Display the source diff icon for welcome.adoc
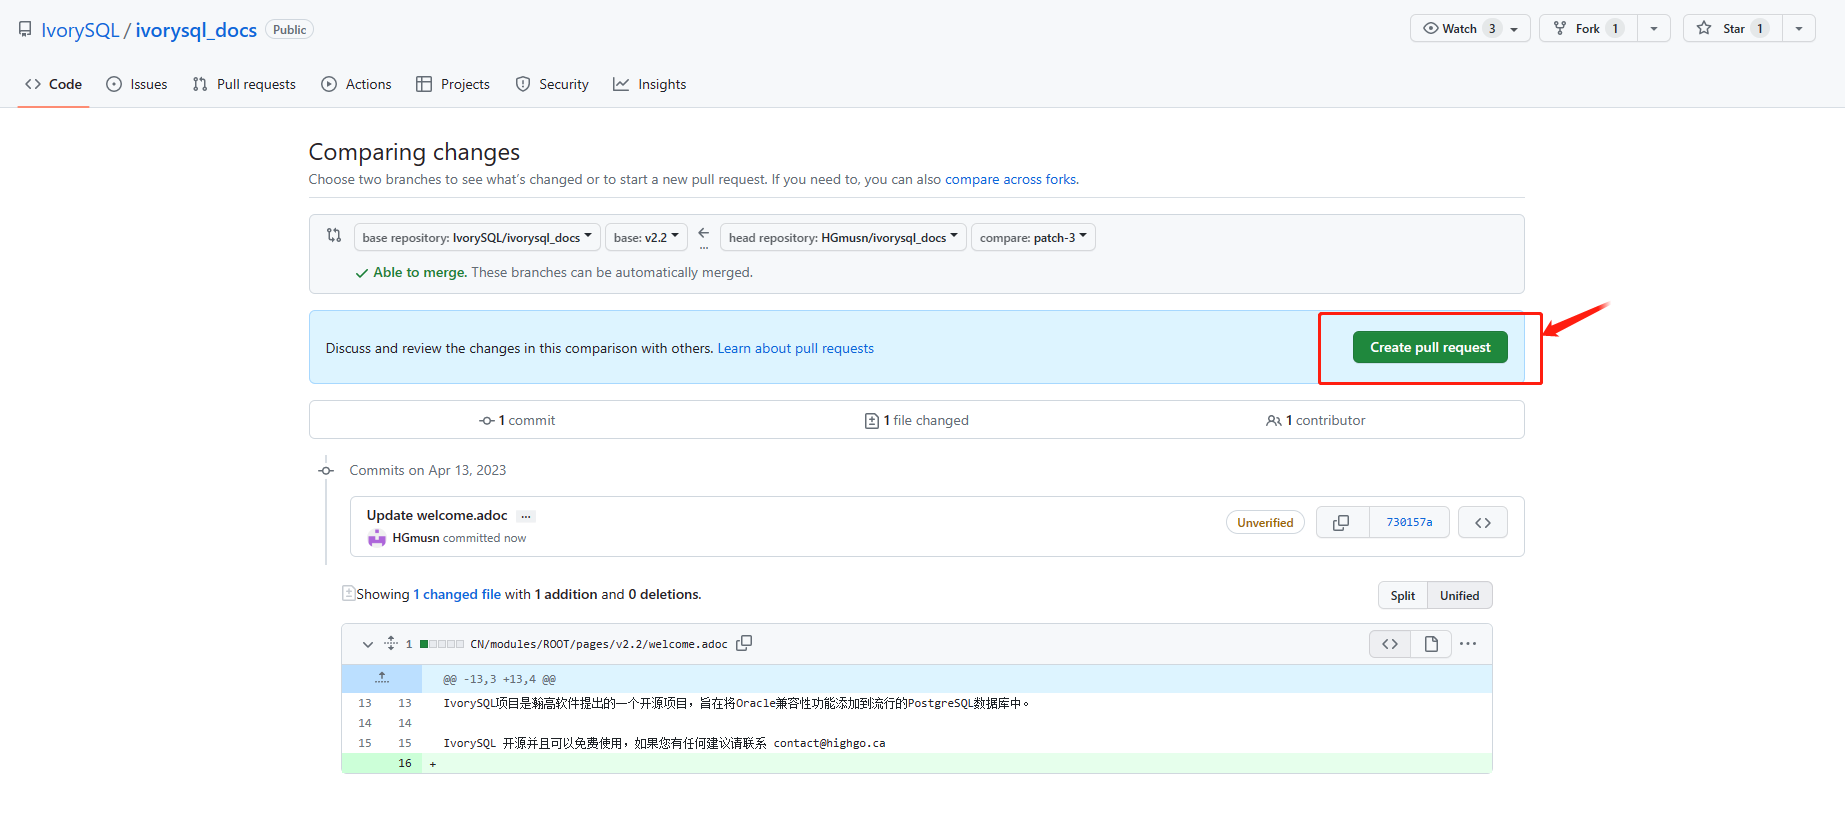Screen dimensions: 1845x822 click(x=1389, y=644)
